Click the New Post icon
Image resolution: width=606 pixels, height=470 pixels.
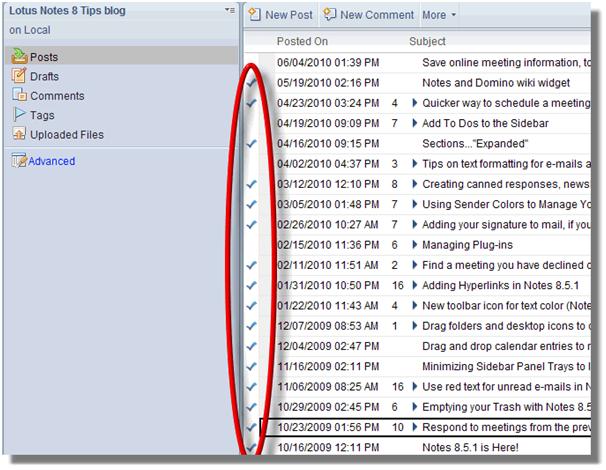pyautogui.click(x=254, y=14)
